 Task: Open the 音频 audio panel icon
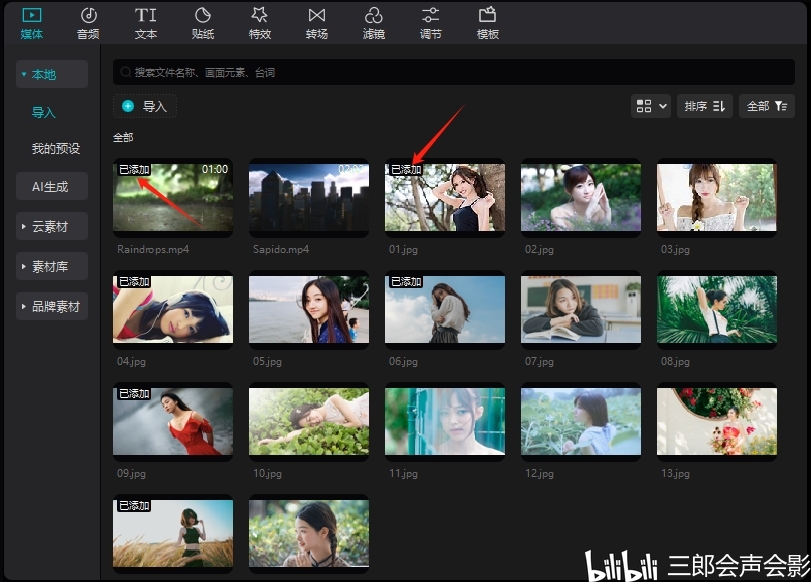[x=88, y=23]
